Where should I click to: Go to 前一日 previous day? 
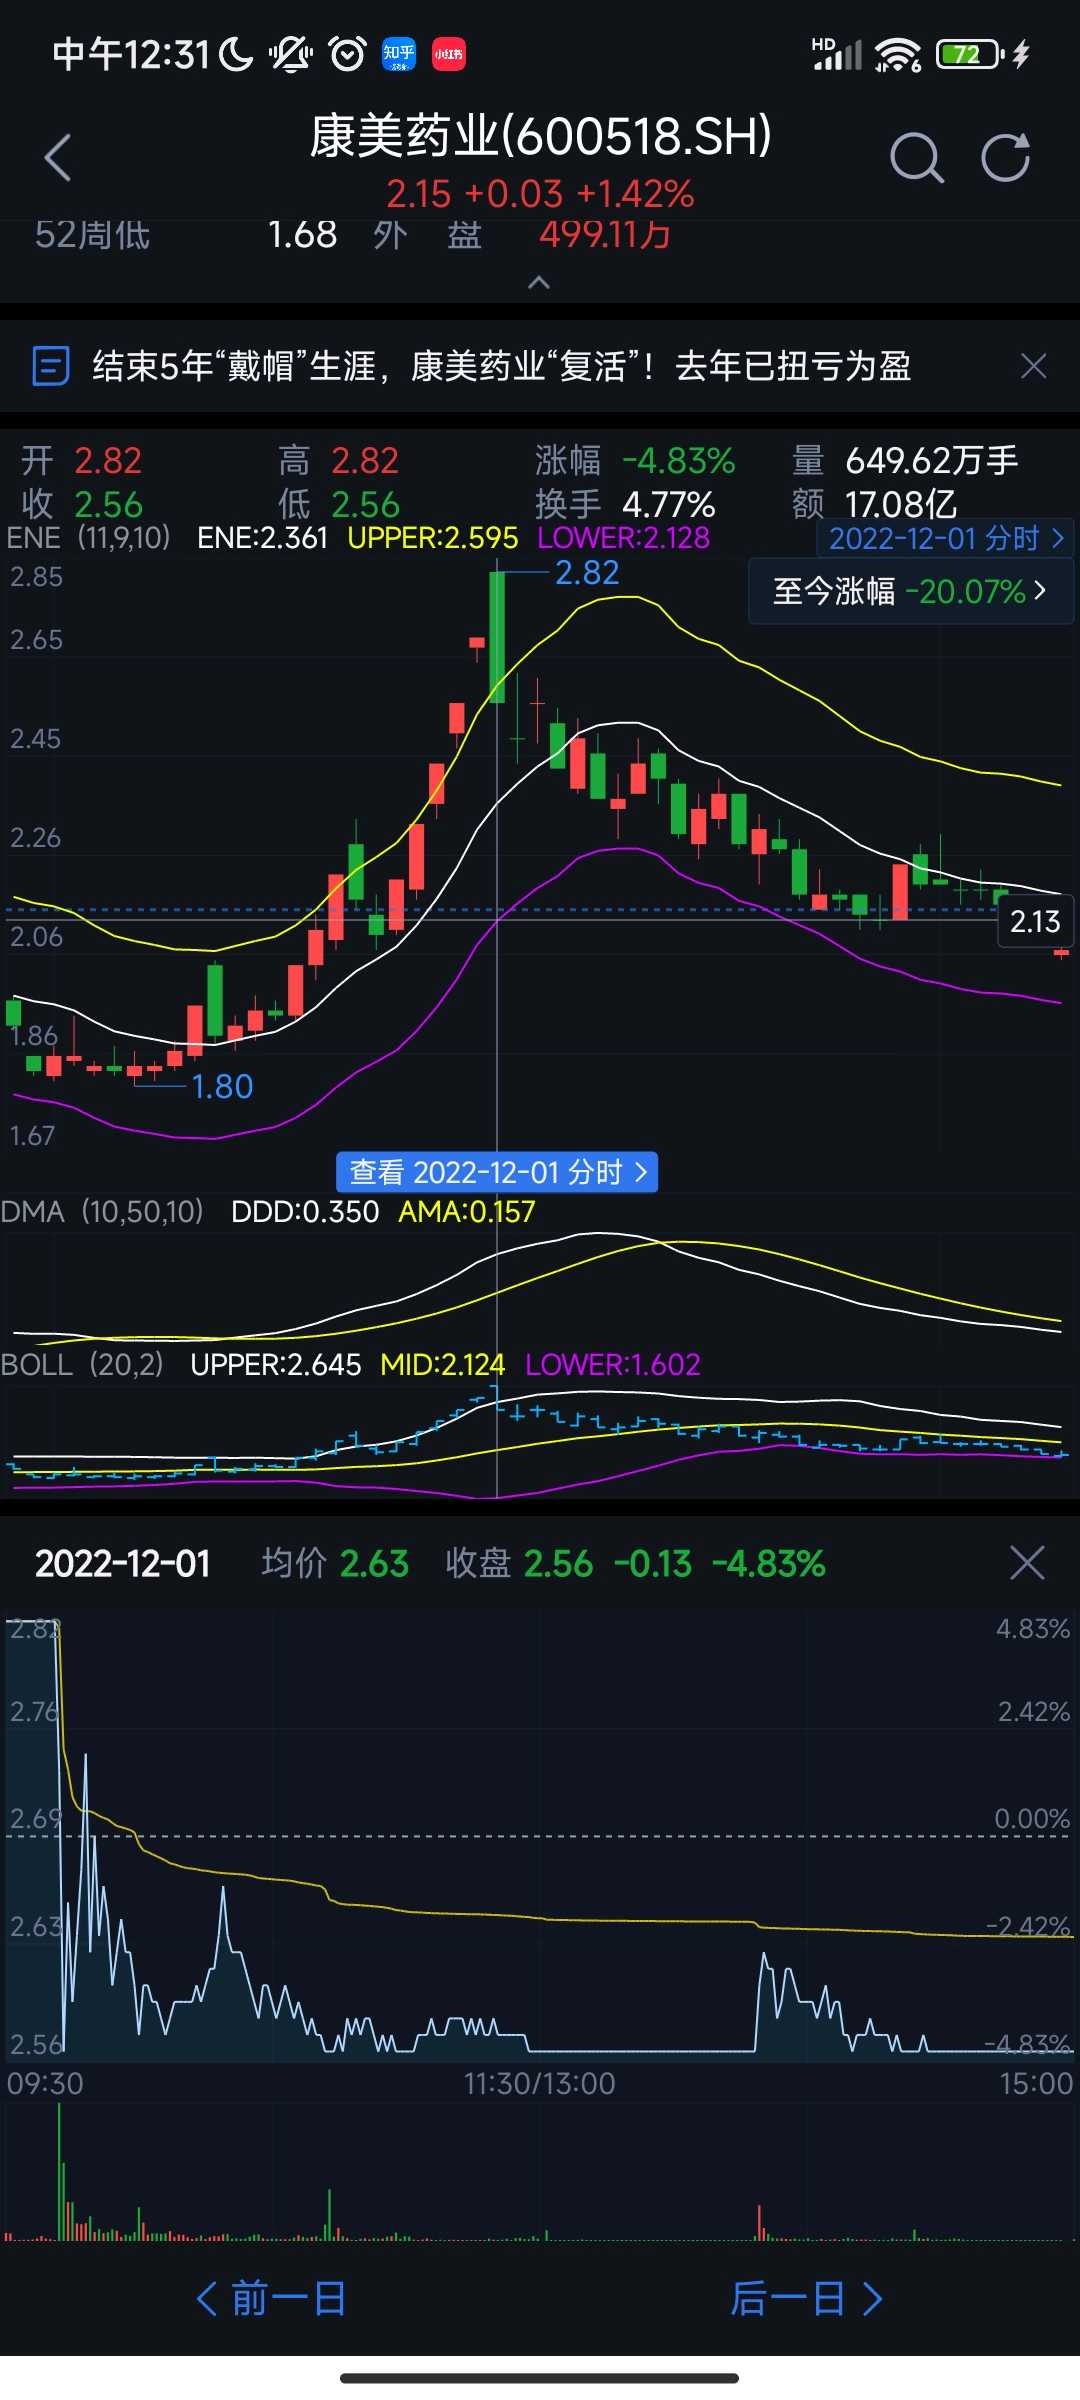click(270, 2298)
